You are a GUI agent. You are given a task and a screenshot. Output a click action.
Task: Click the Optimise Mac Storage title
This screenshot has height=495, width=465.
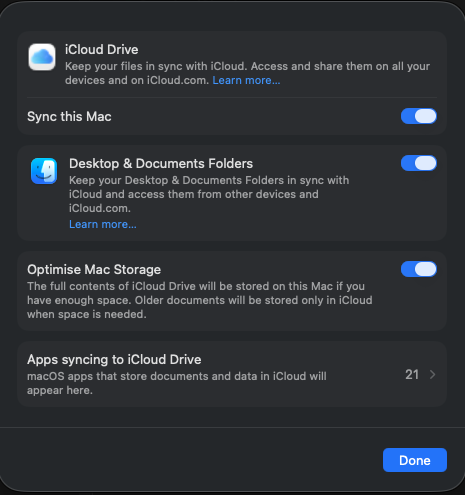[x=94, y=270]
